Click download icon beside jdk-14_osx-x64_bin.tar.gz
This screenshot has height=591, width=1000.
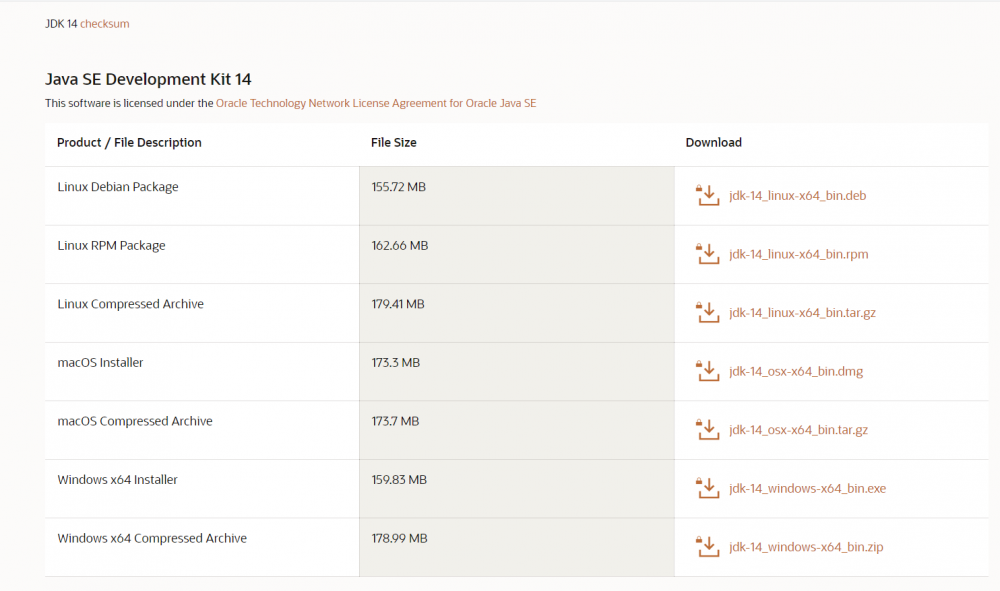point(707,430)
